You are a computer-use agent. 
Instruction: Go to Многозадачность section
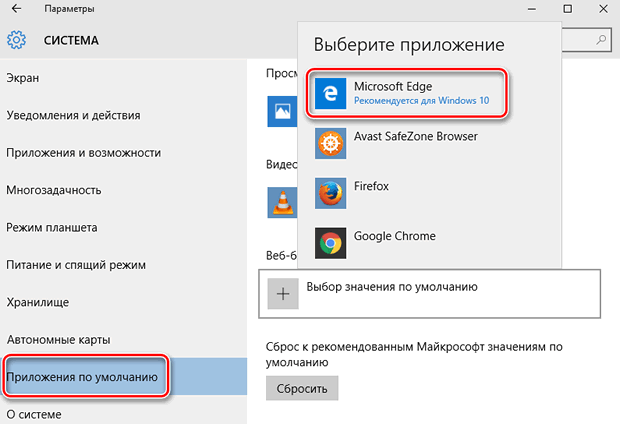(x=55, y=190)
